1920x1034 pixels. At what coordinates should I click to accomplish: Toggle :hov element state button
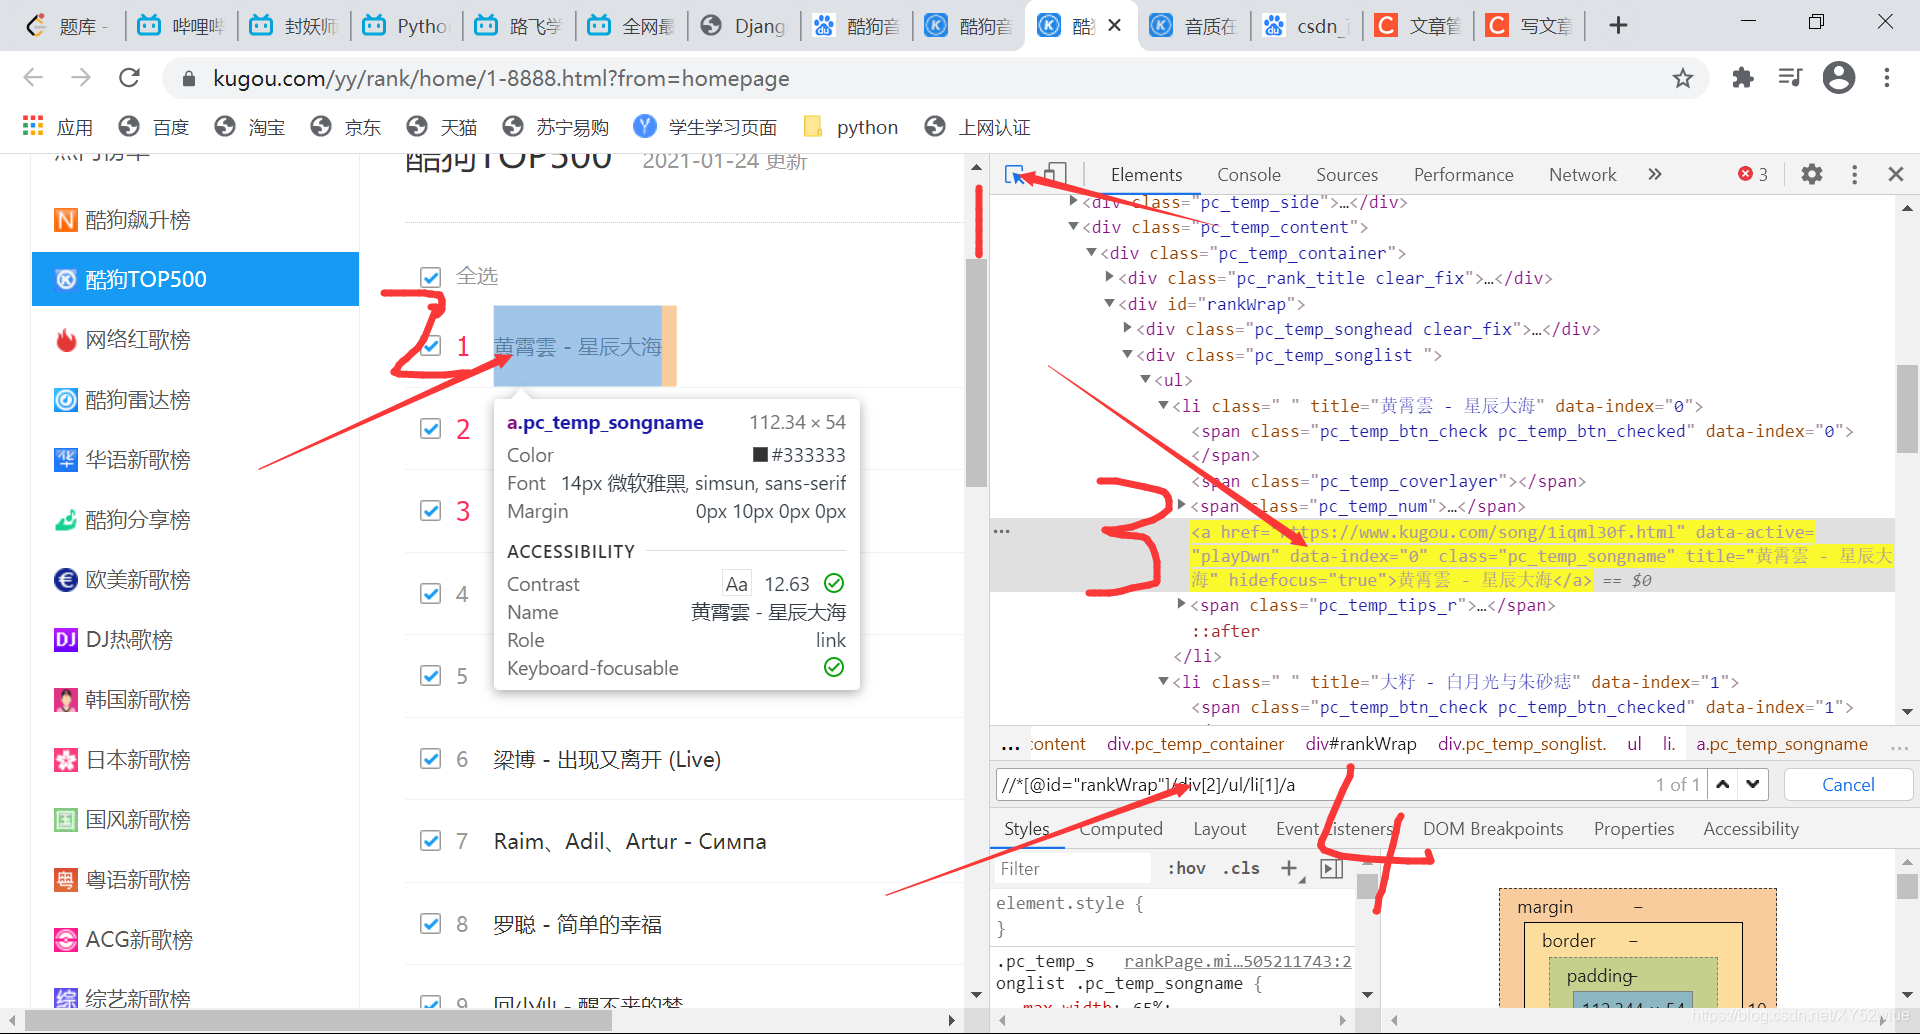pos(1187,868)
